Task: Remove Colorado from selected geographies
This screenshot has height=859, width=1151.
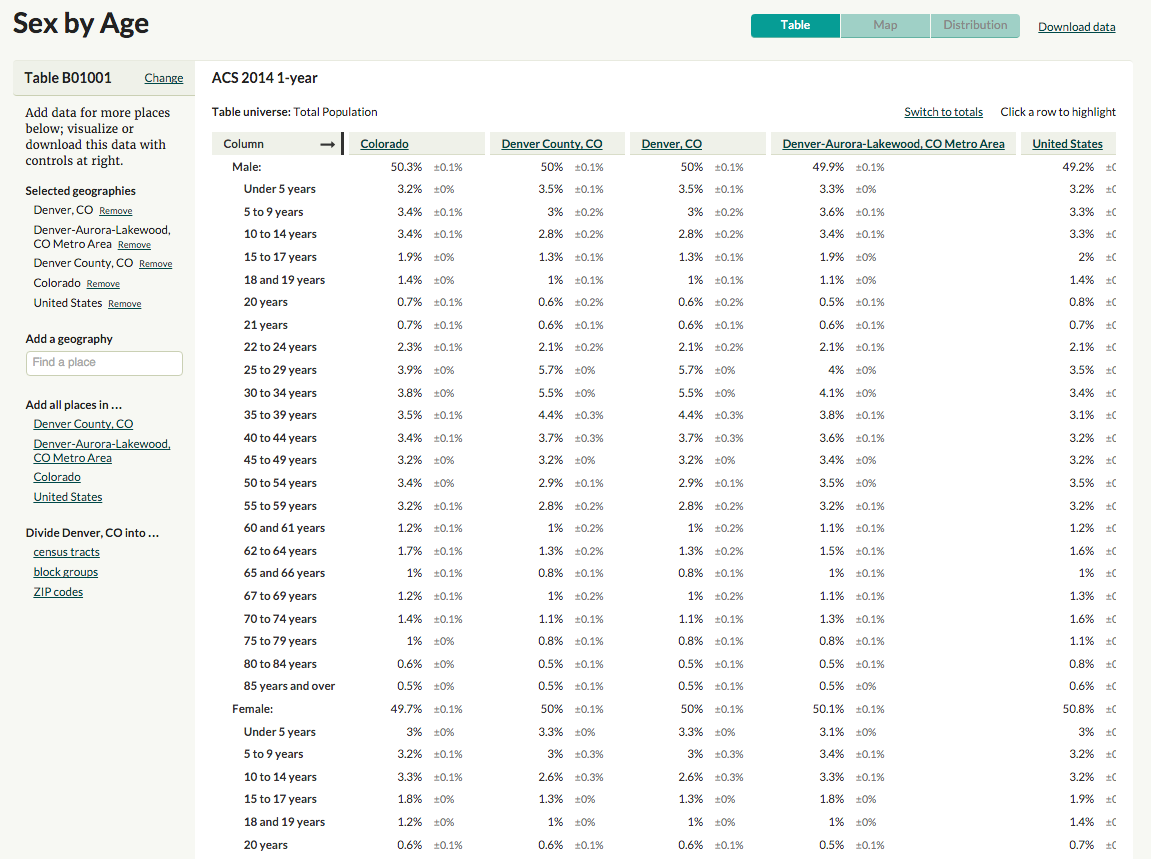Action: coord(103,284)
